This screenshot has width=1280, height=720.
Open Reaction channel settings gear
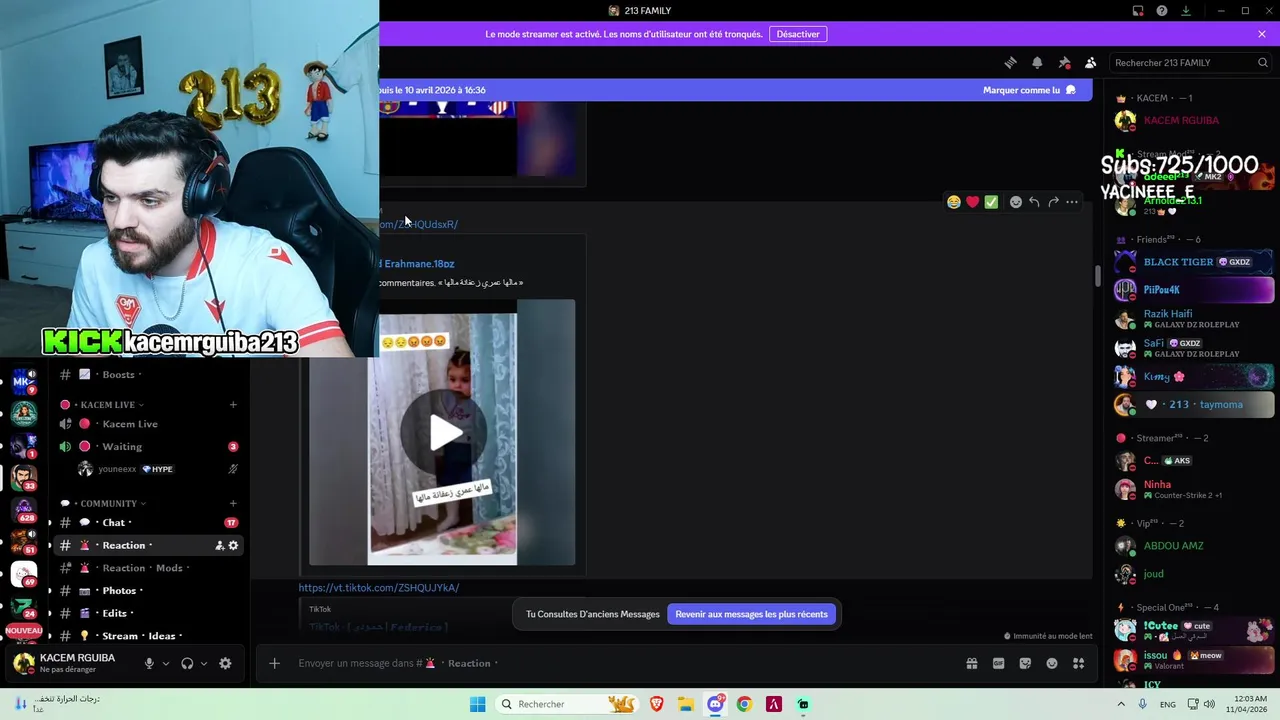coord(233,545)
